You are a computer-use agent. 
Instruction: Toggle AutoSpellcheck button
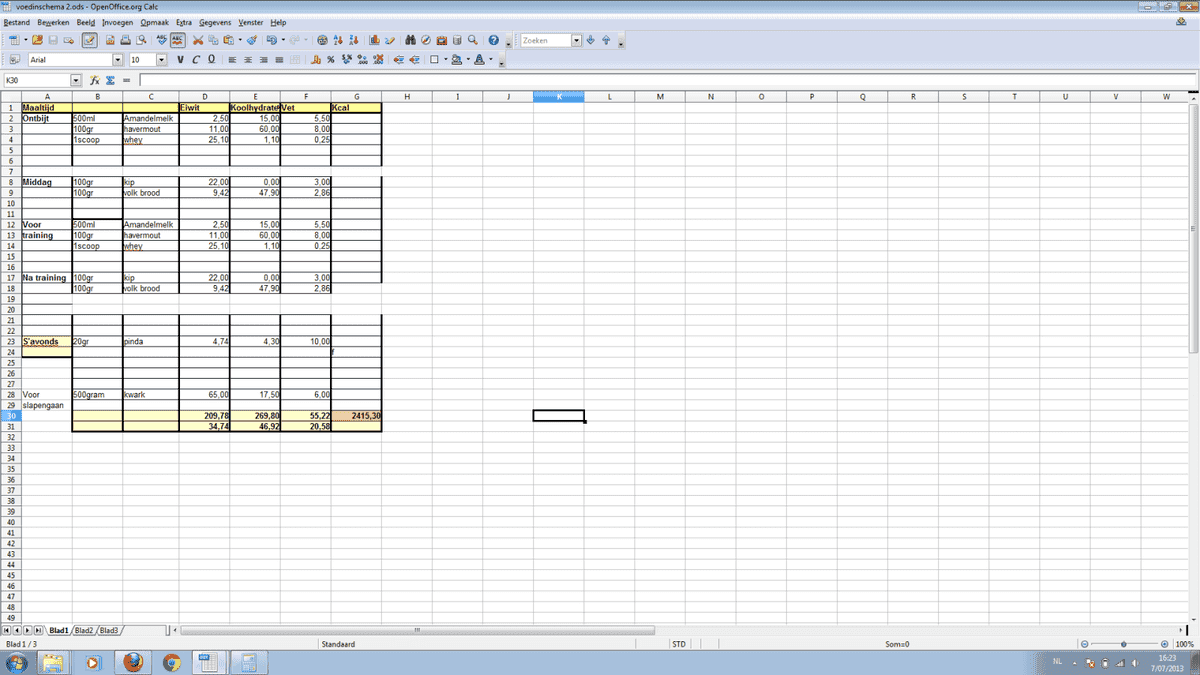(x=177, y=41)
